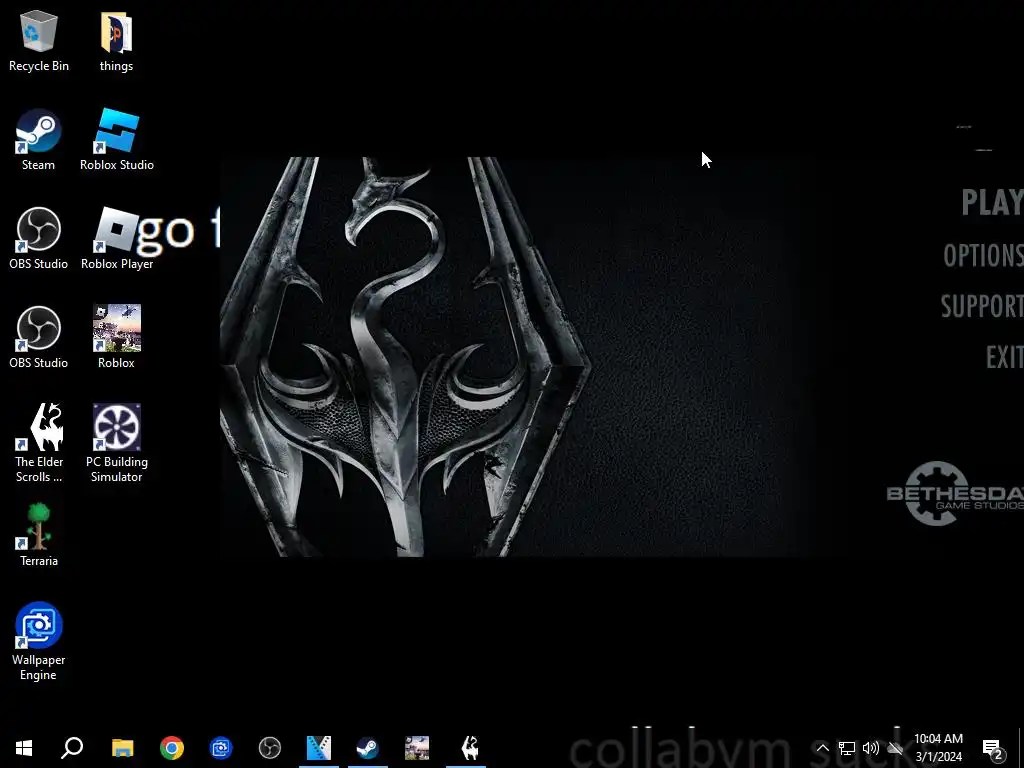
Task: Show hidden system tray icons
Action: (822, 748)
